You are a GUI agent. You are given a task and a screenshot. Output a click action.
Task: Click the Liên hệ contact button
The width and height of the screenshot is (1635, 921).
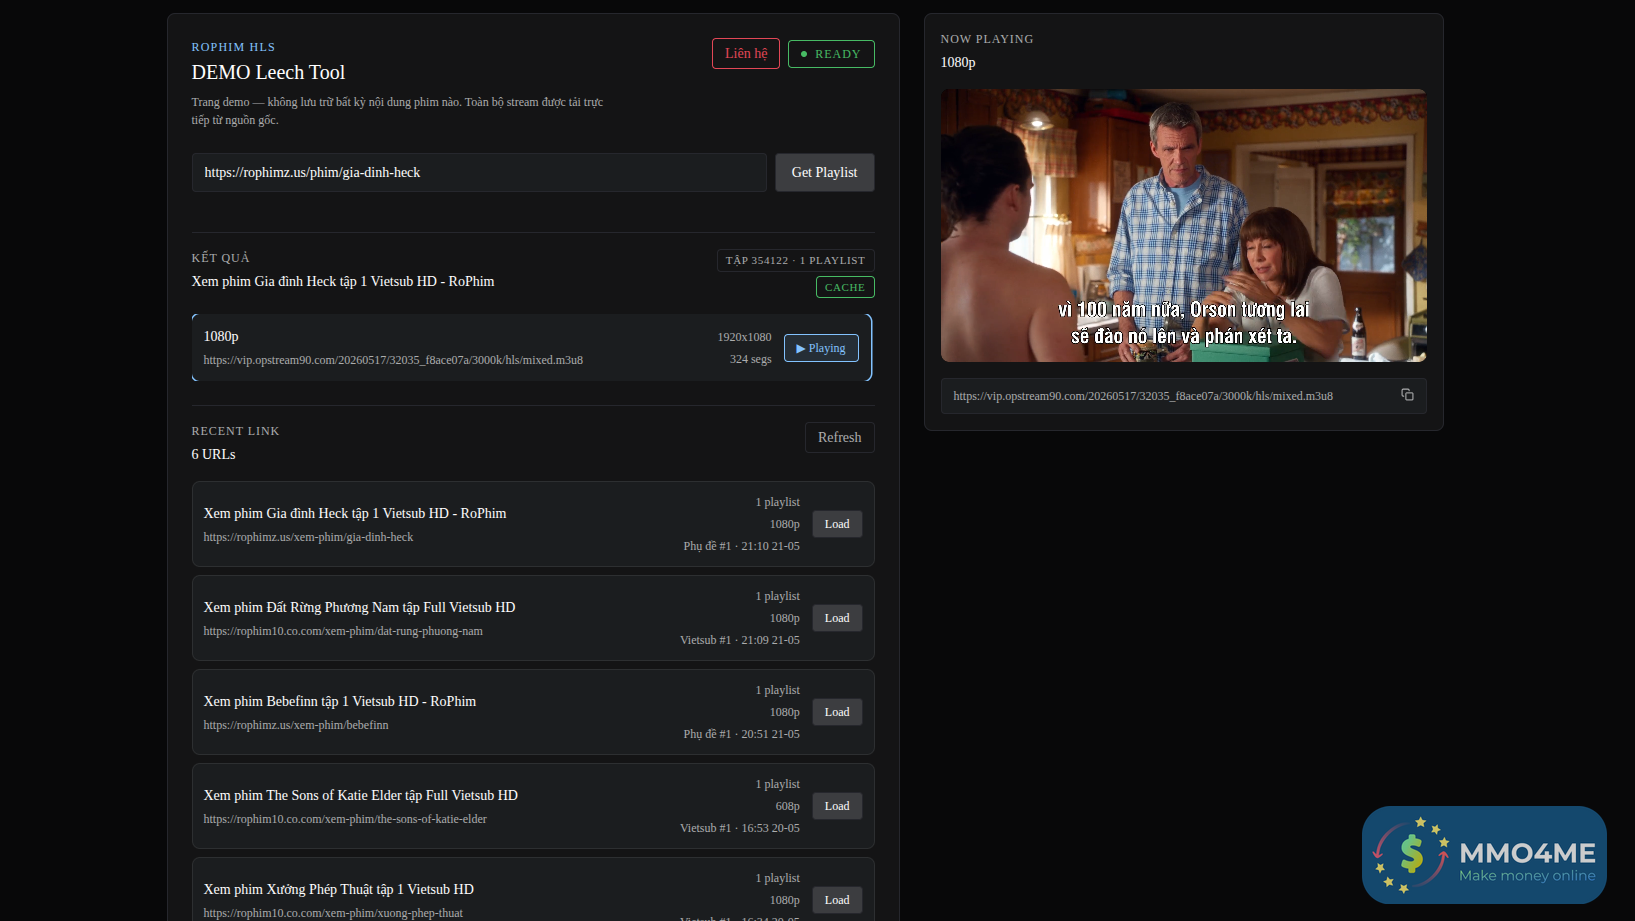pos(746,54)
